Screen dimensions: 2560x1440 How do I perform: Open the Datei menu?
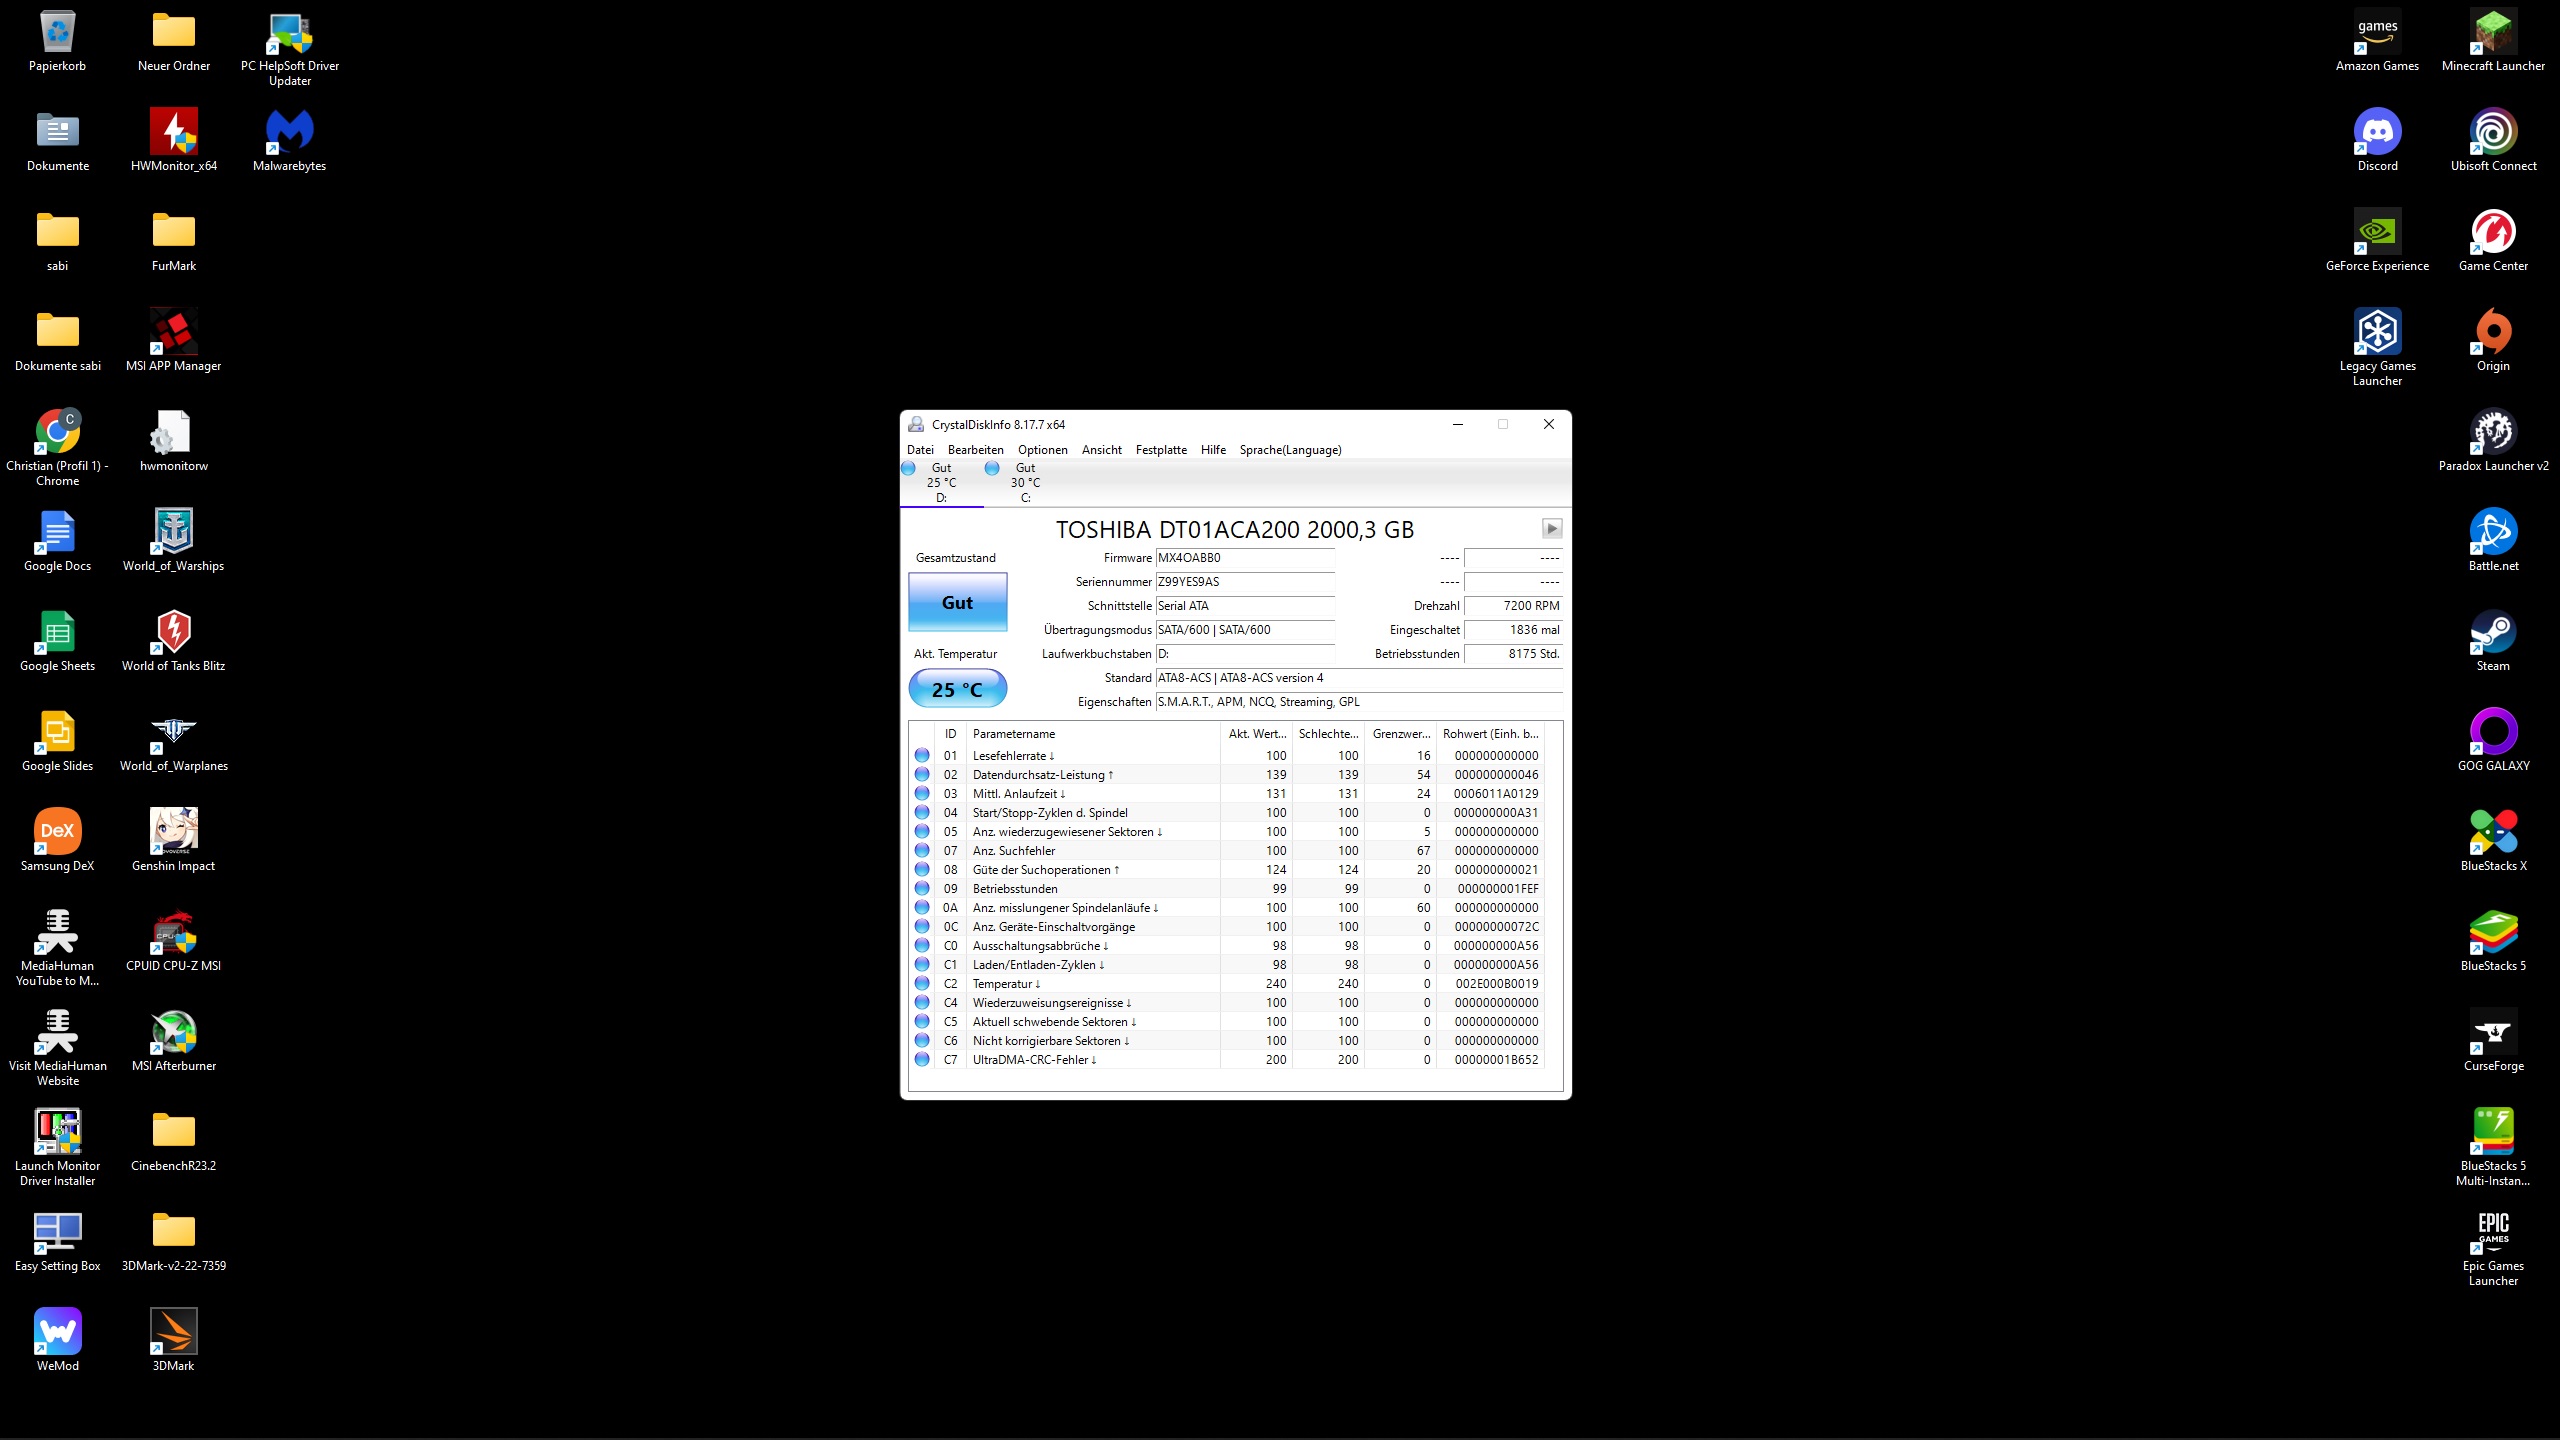coord(920,450)
